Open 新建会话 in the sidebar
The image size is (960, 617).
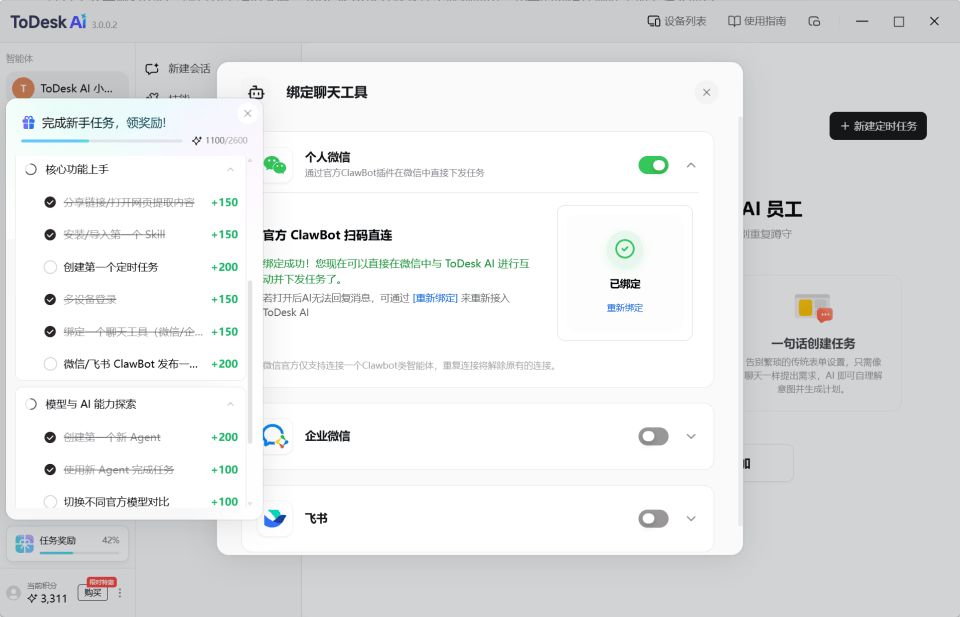(178, 69)
